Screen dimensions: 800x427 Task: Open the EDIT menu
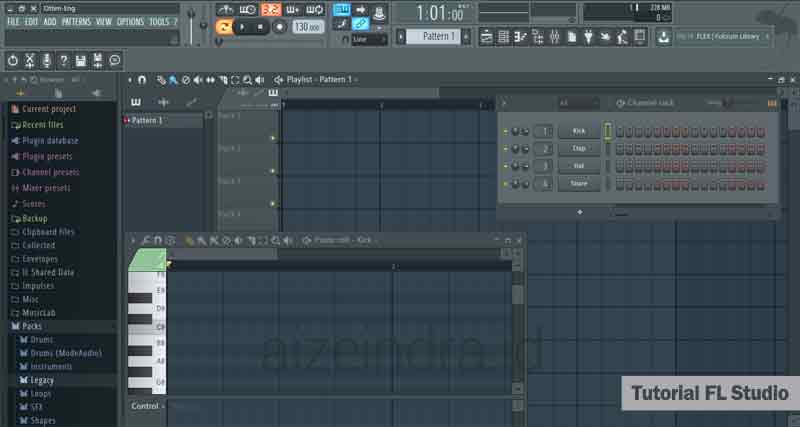[32, 21]
